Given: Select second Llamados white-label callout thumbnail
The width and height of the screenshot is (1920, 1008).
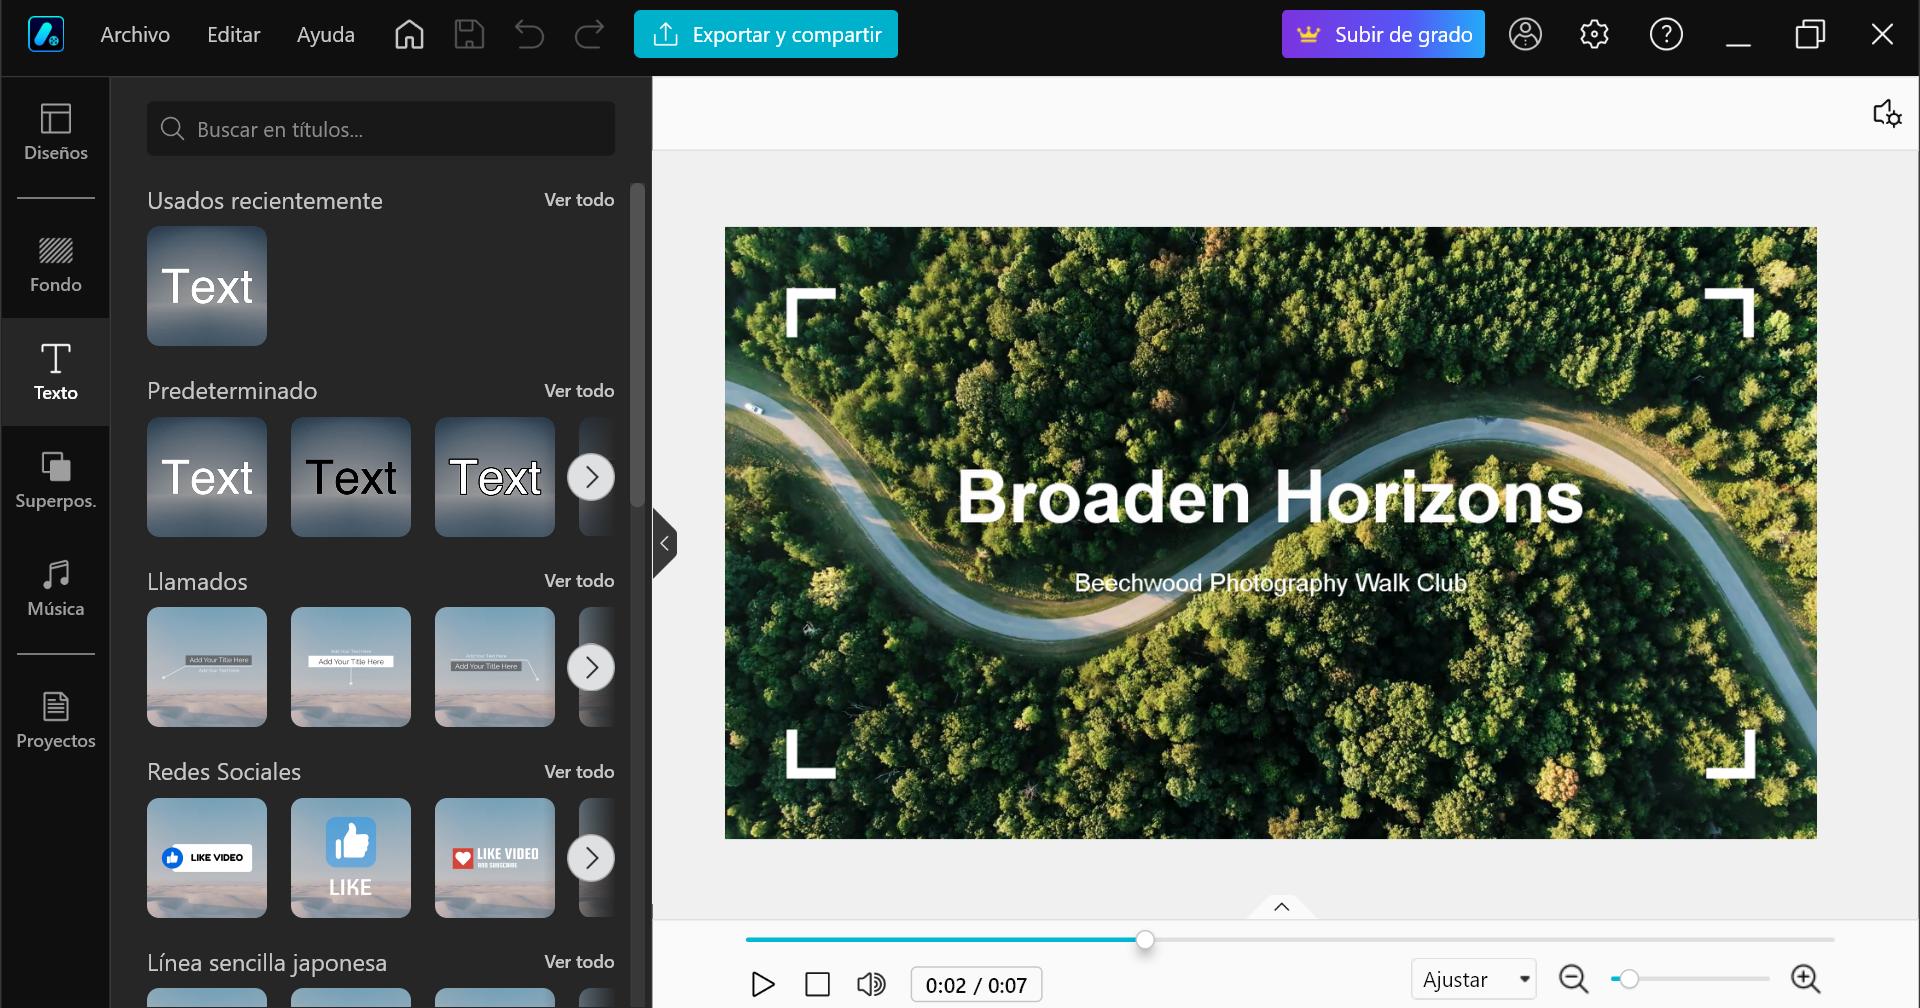Looking at the screenshot, I should coord(351,667).
